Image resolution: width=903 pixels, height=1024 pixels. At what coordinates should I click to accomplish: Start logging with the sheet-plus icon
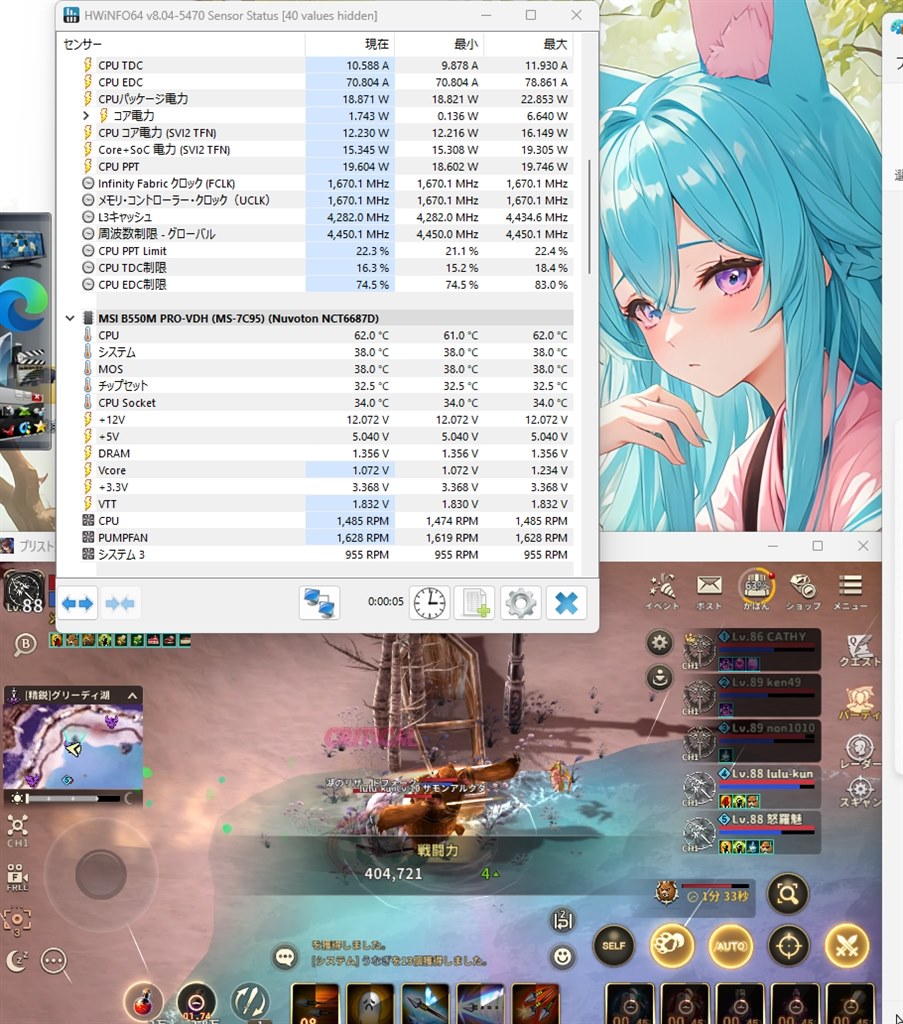pos(475,603)
